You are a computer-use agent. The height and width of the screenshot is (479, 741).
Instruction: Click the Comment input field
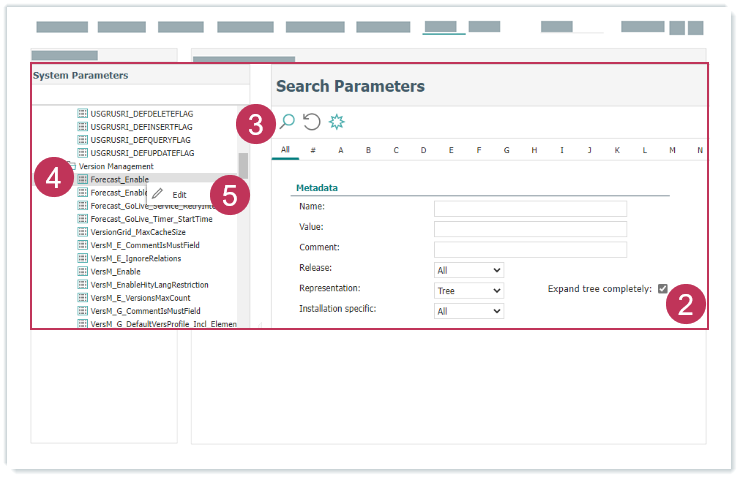click(530, 249)
